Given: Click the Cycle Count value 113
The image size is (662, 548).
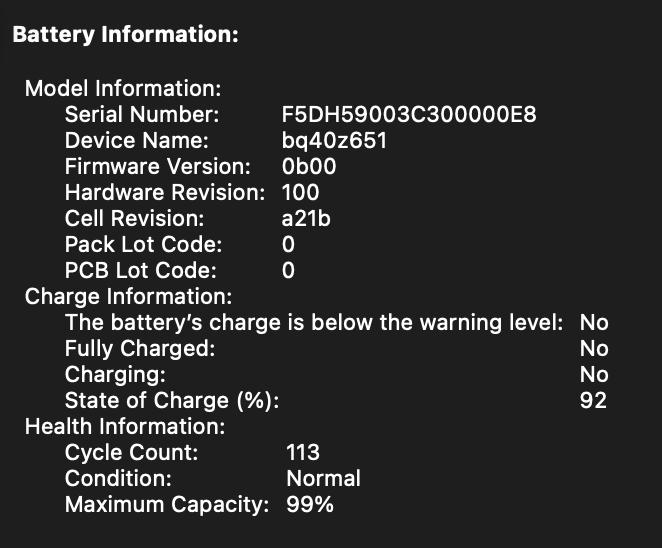Looking at the screenshot, I should point(303,453).
